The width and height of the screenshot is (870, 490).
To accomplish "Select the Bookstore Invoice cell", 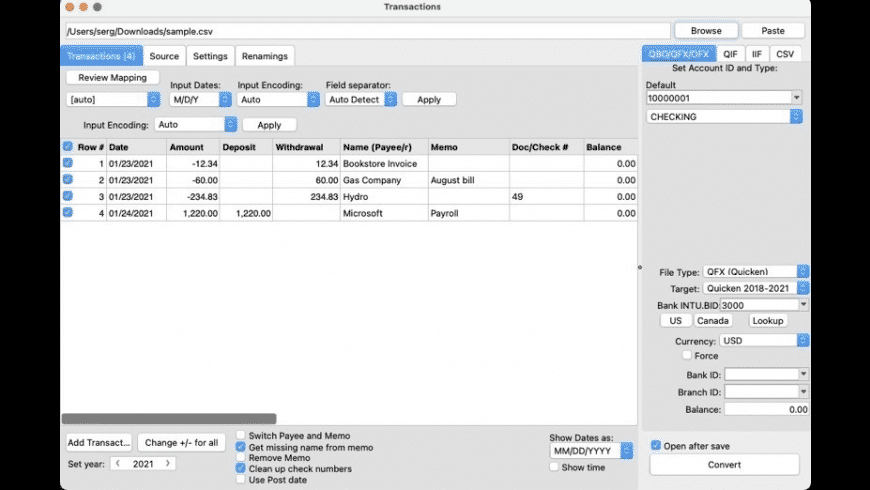I will click(384, 164).
